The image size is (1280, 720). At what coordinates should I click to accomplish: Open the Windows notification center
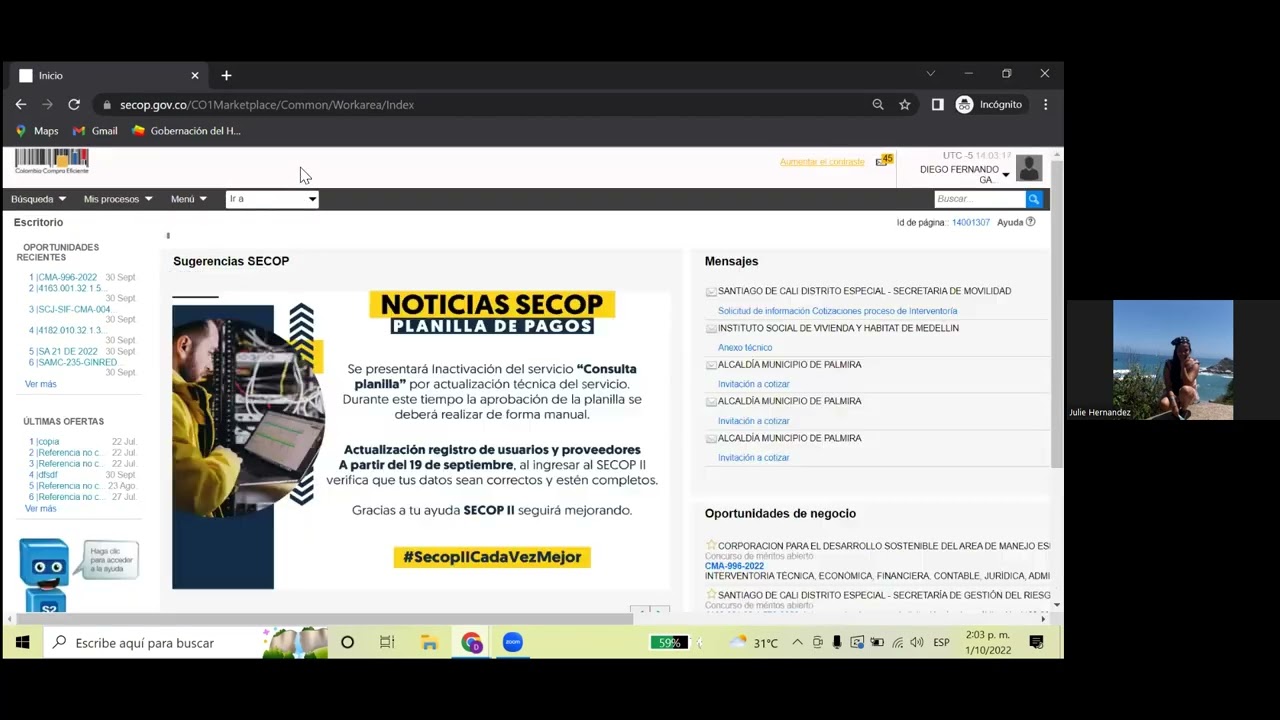[x=1037, y=642]
